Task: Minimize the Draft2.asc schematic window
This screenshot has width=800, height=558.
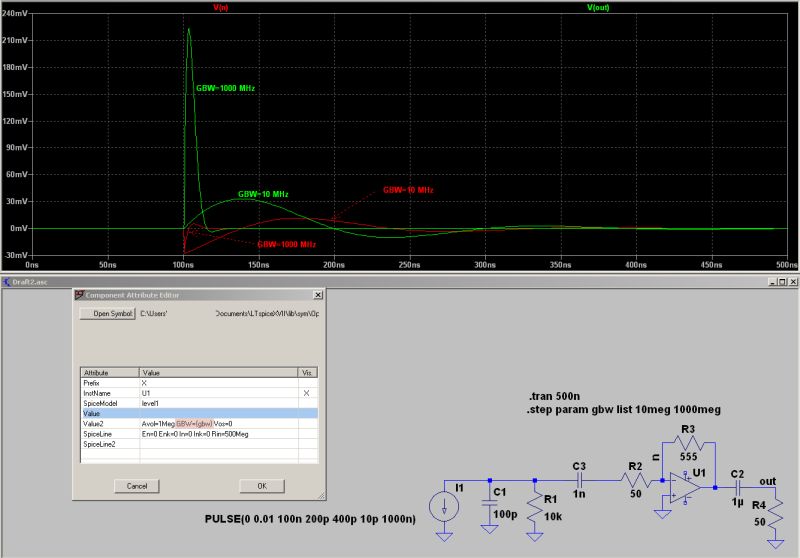Action: pyautogui.click(x=773, y=282)
